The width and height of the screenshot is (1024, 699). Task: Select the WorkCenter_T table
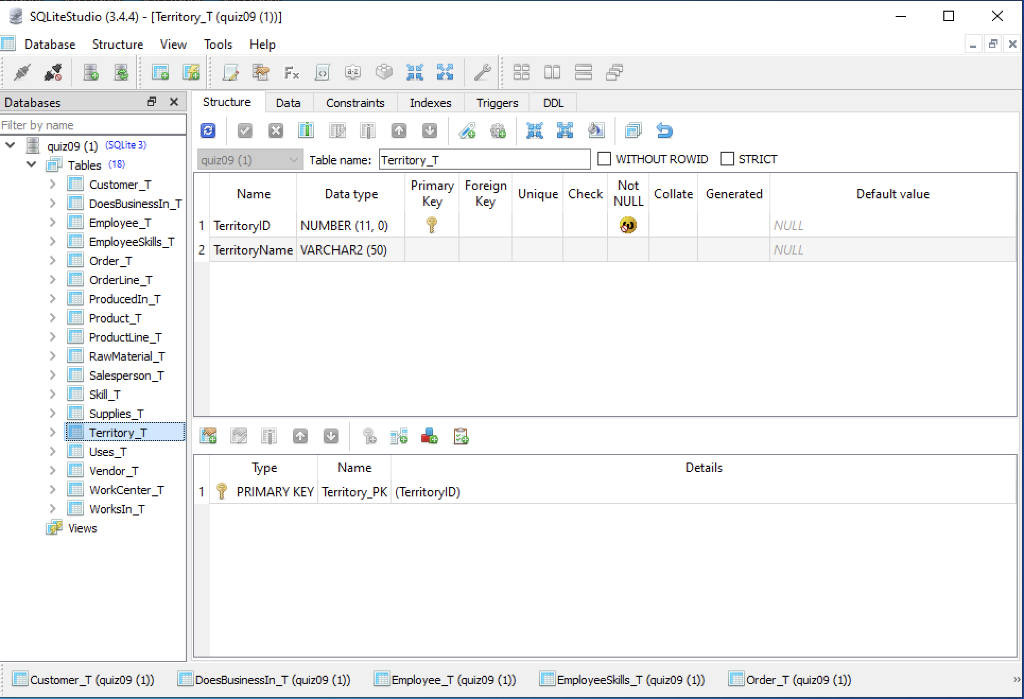[x=126, y=489]
